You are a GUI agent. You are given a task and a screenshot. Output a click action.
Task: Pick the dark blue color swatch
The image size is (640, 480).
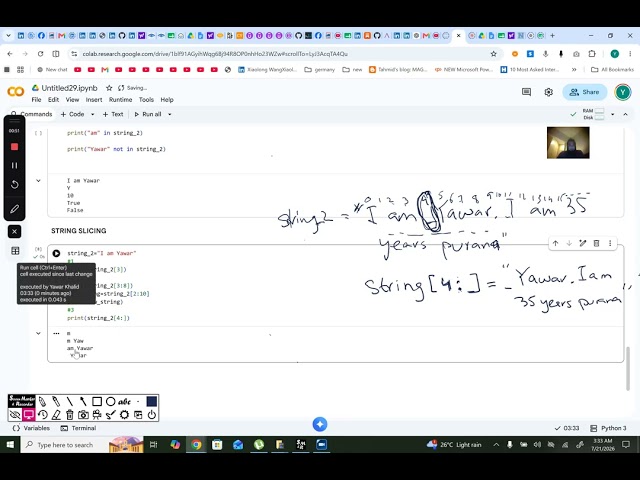(151, 402)
